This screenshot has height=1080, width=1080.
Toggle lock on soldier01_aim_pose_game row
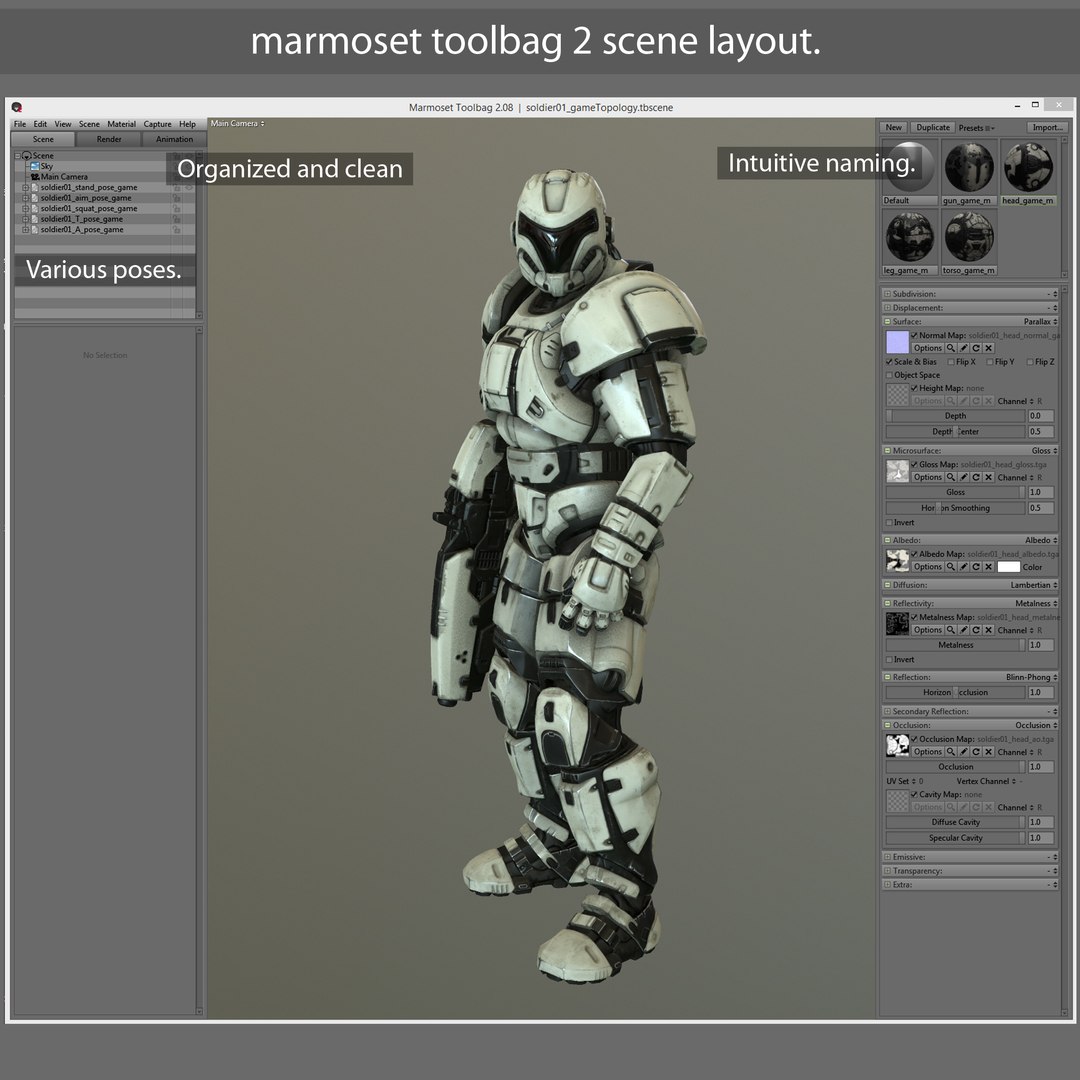click(177, 198)
